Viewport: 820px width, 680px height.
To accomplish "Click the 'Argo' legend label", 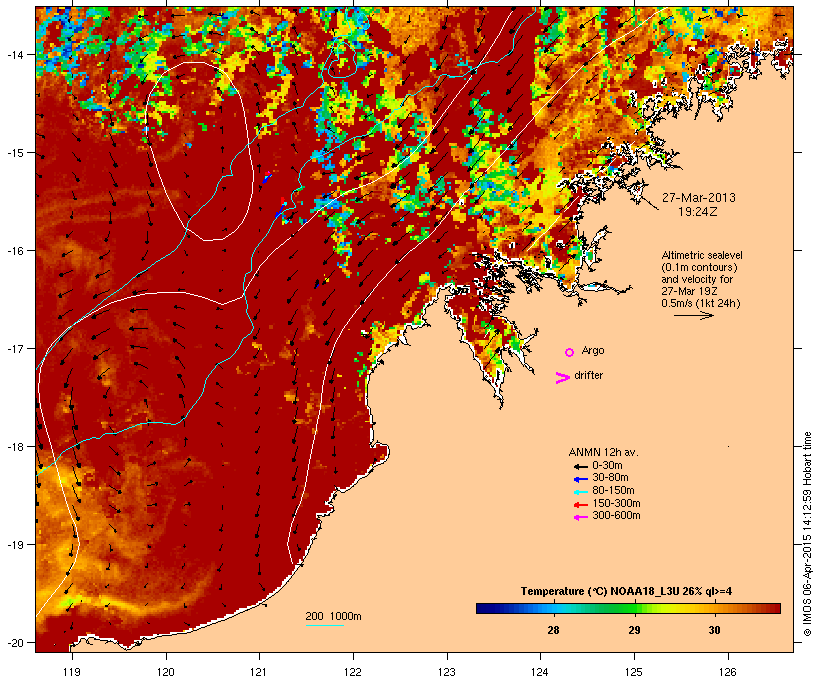I will point(593,350).
